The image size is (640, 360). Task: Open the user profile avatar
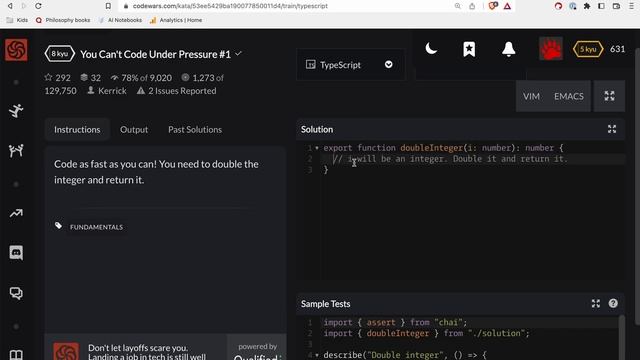point(551,49)
